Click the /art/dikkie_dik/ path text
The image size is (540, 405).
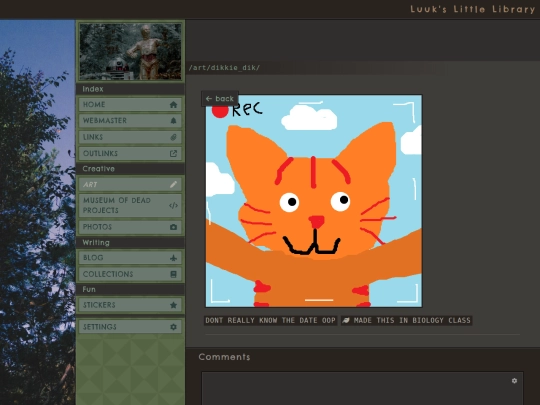224,68
